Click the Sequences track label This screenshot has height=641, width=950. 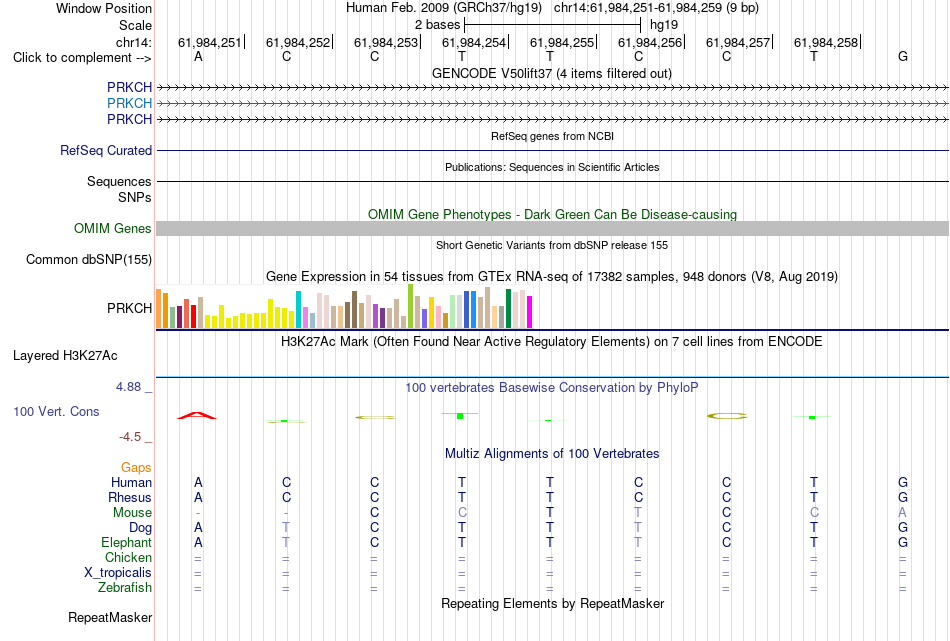coord(119,181)
